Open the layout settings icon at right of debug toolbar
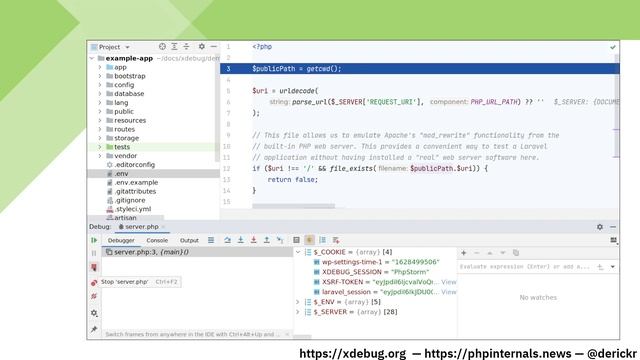Viewport: 640px width, 360px height. (x=613, y=240)
